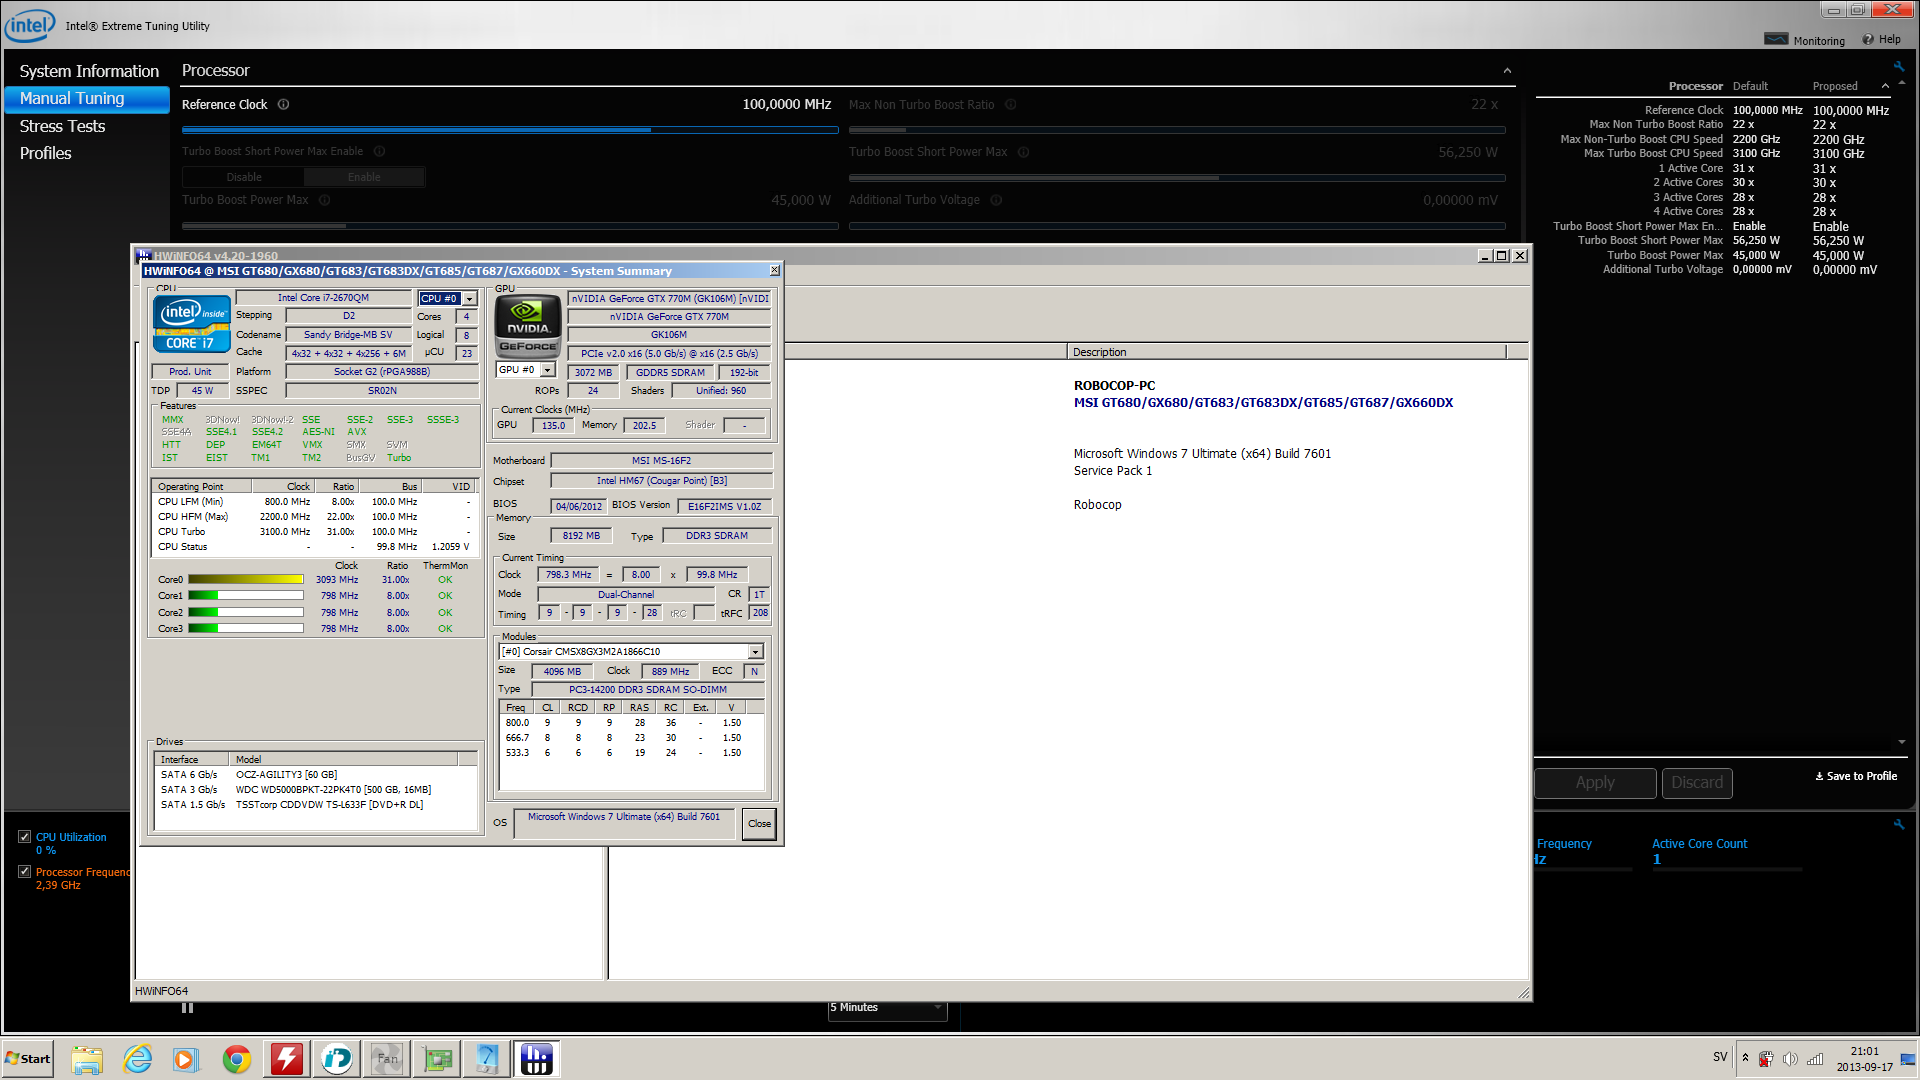Click the Description column header in HWiNFO64
This screenshot has width=1920, height=1080.
pyautogui.click(x=1287, y=352)
